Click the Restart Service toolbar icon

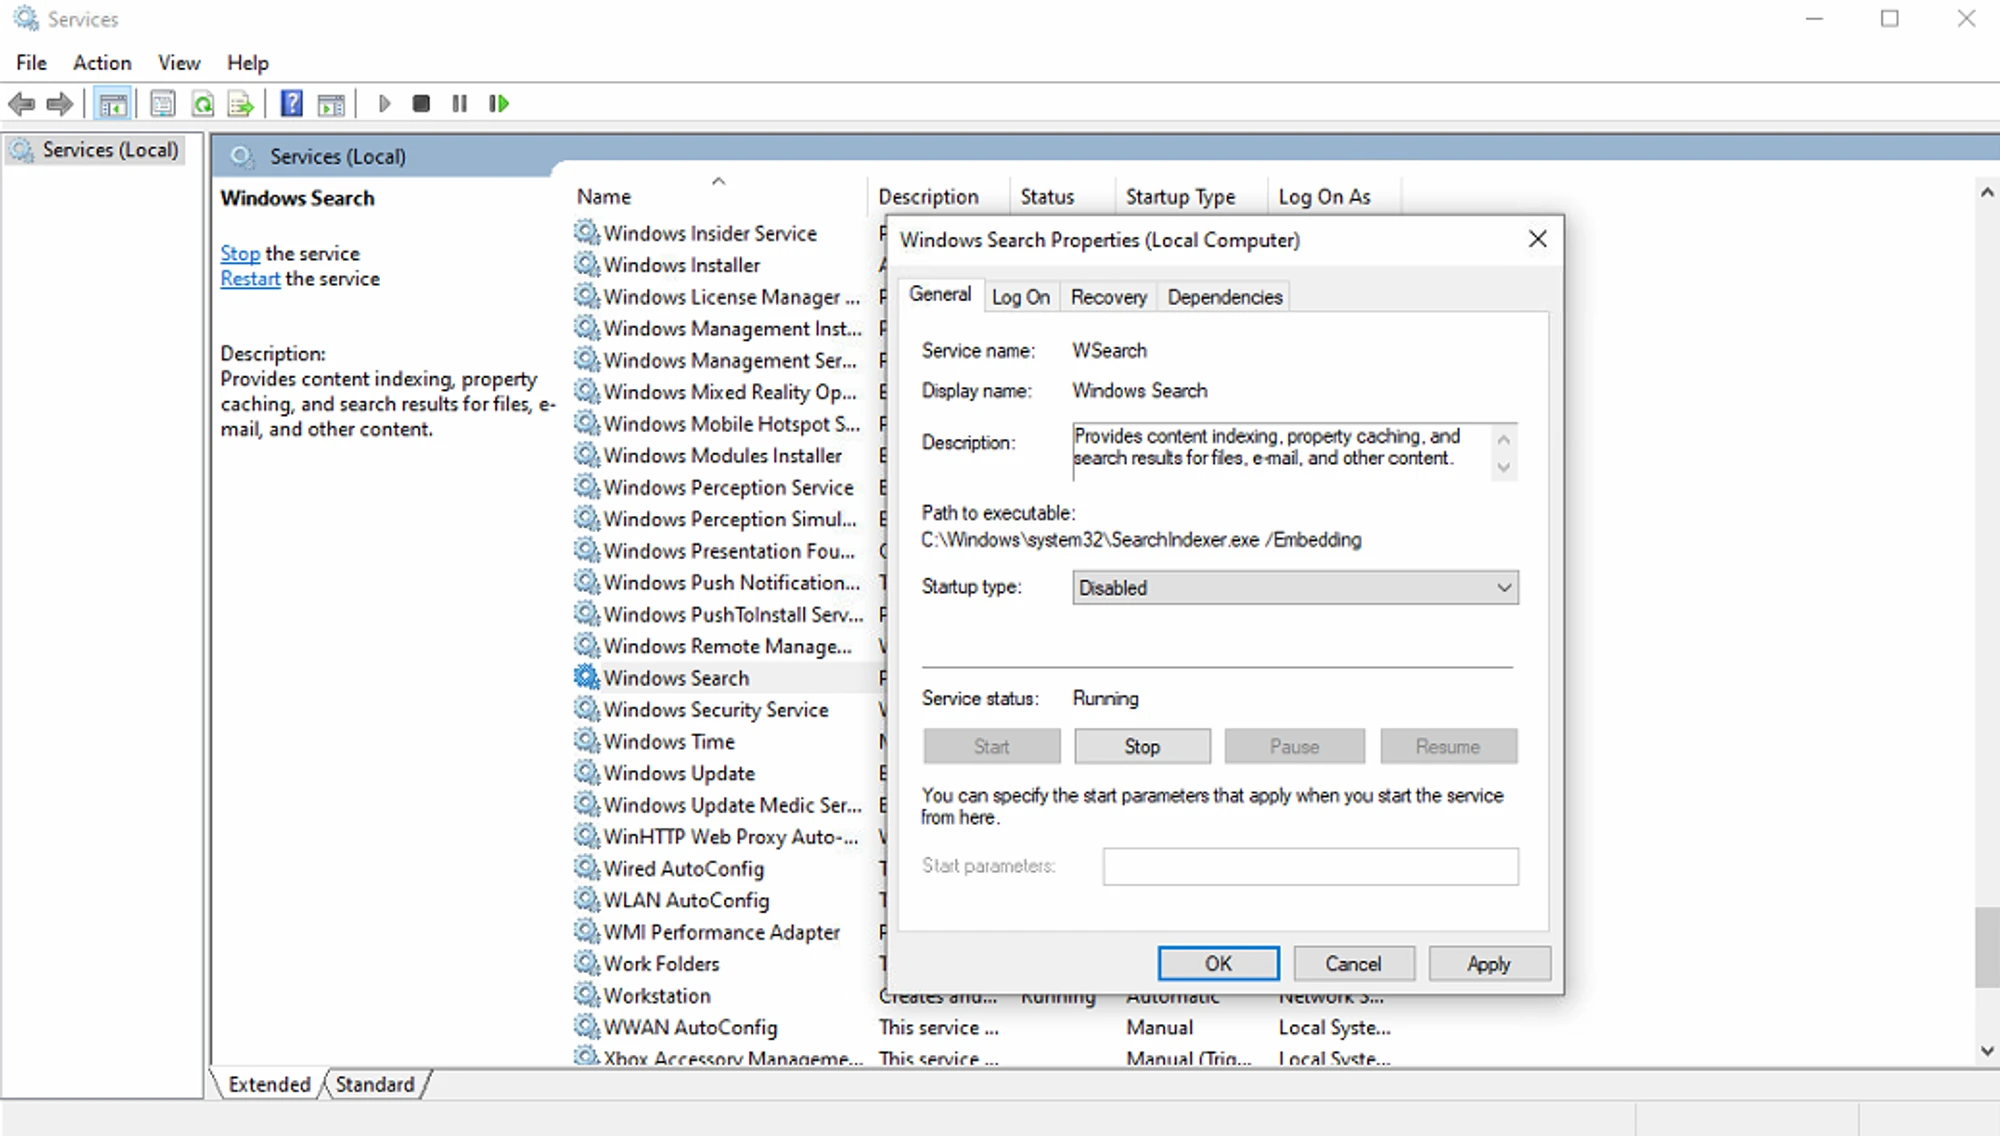pos(498,103)
